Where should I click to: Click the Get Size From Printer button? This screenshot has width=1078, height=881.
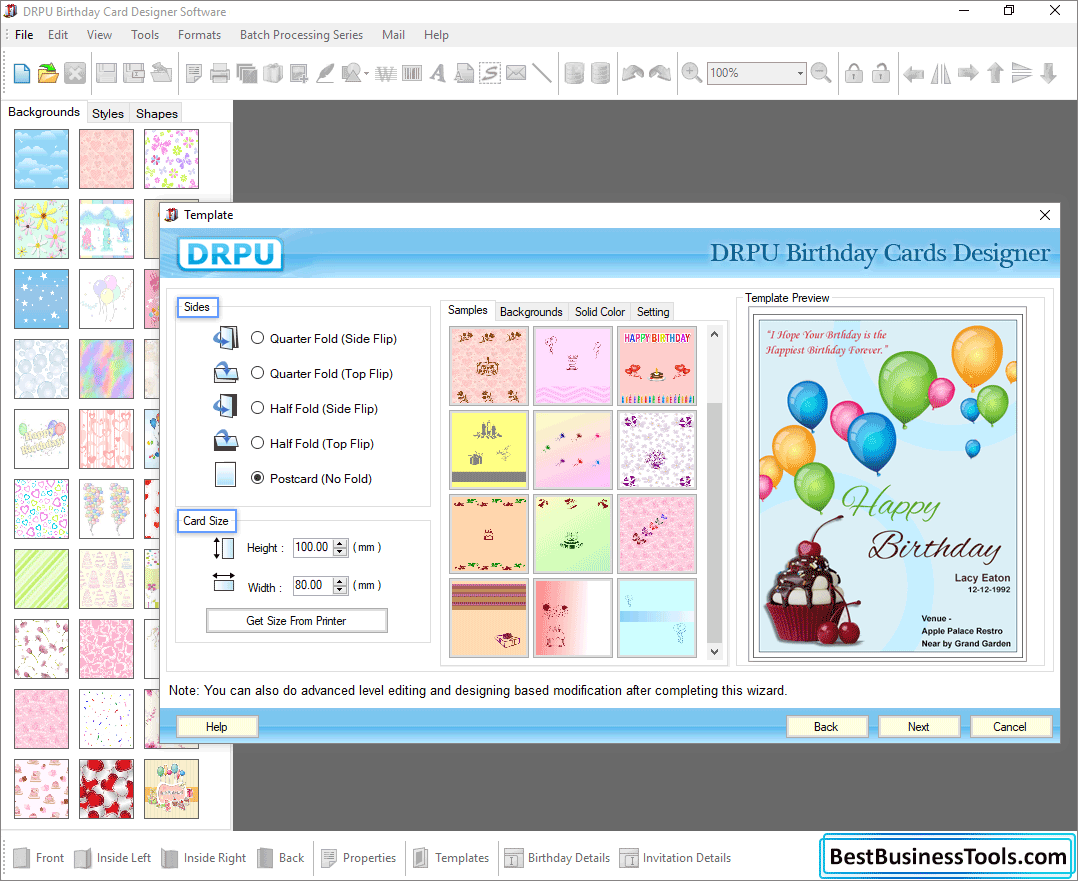point(296,621)
